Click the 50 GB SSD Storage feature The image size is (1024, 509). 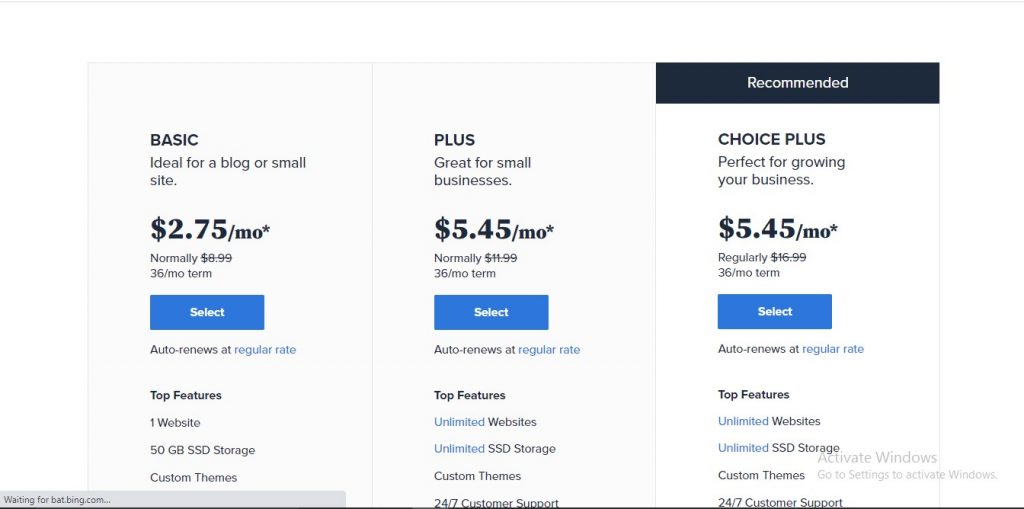point(202,450)
